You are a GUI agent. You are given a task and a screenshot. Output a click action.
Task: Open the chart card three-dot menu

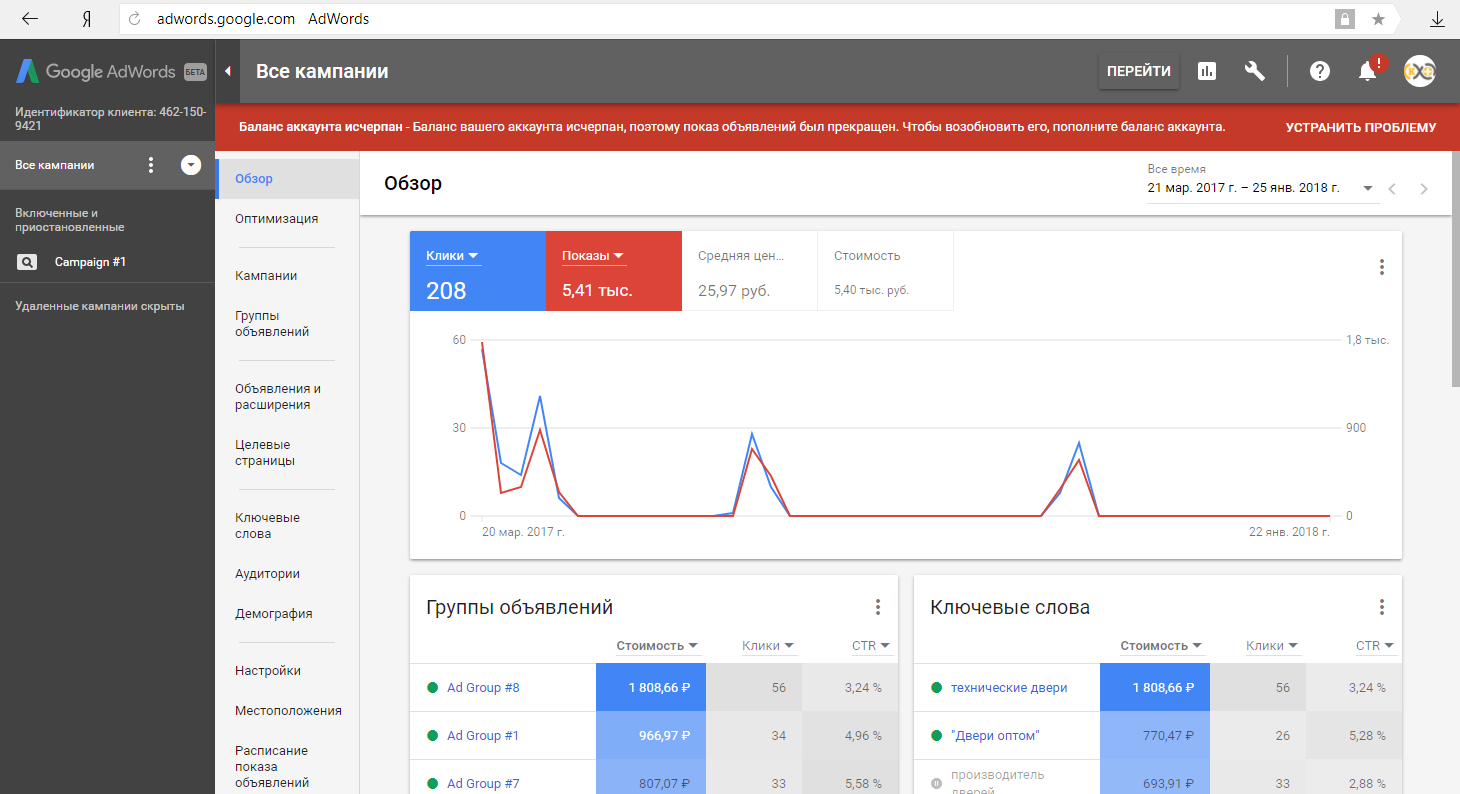(x=1382, y=267)
